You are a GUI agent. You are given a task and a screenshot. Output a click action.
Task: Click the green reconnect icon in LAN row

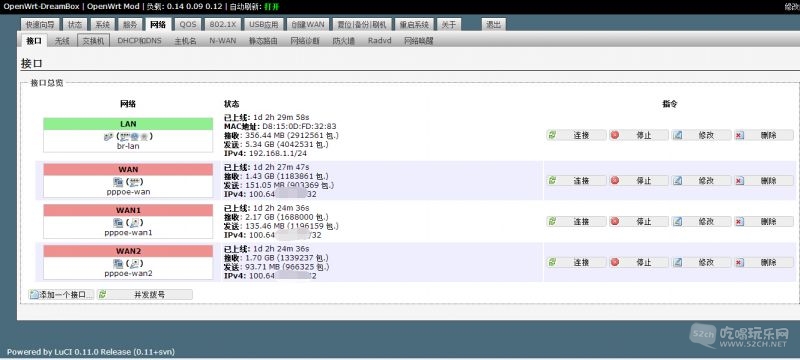coord(552,135)
